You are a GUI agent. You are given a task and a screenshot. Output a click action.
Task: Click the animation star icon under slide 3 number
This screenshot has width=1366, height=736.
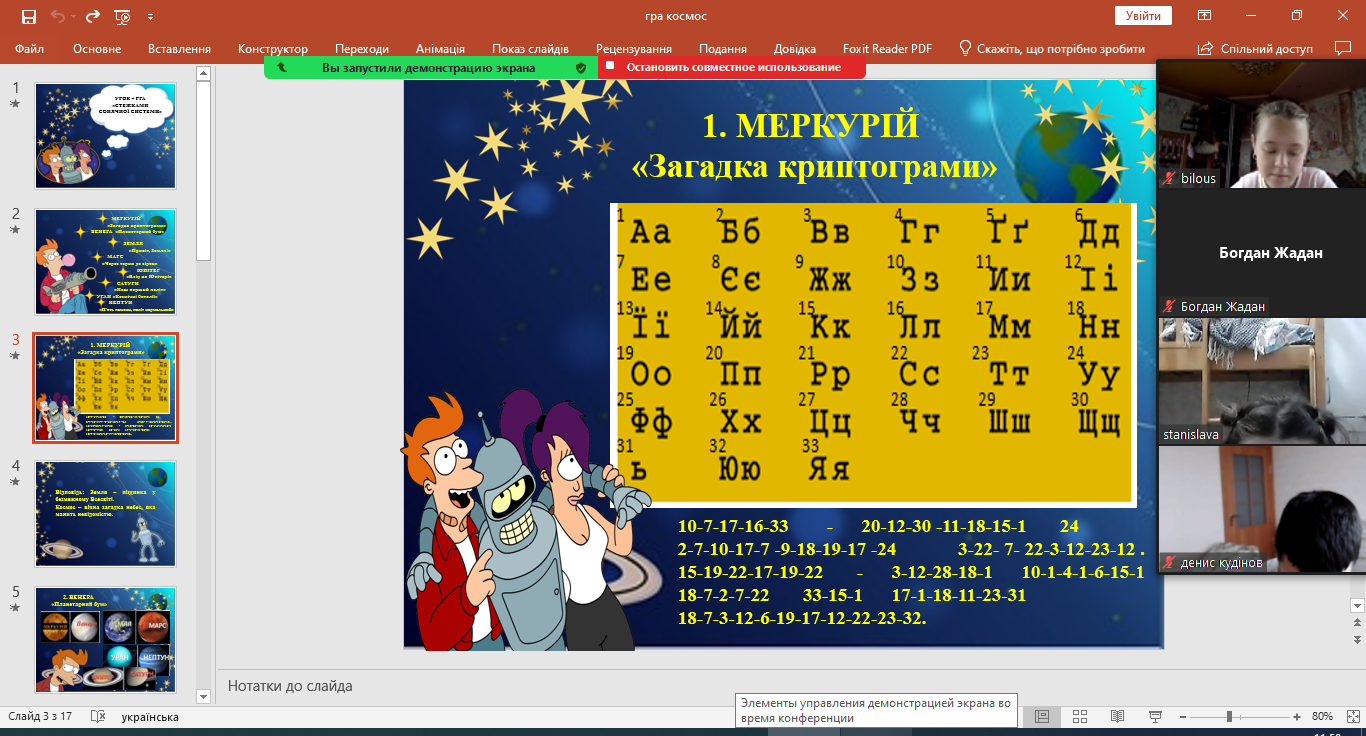tap(15, 355)
